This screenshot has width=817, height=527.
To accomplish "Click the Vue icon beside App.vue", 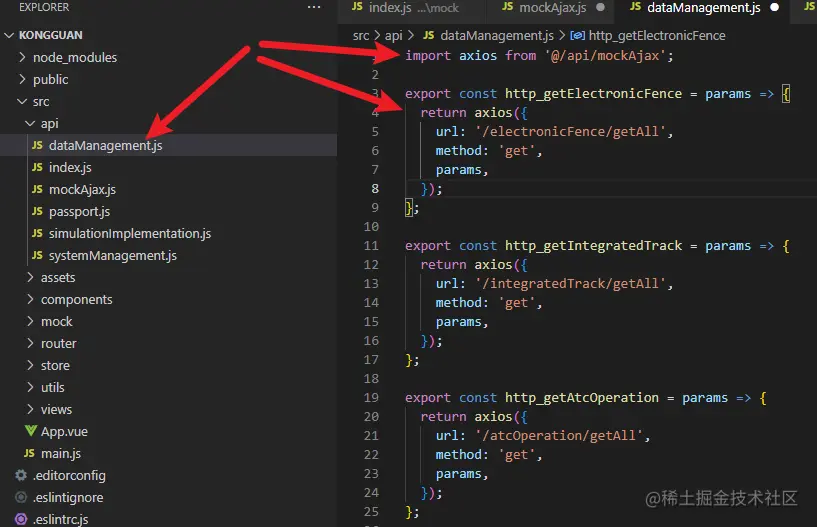I will [31, 431].
